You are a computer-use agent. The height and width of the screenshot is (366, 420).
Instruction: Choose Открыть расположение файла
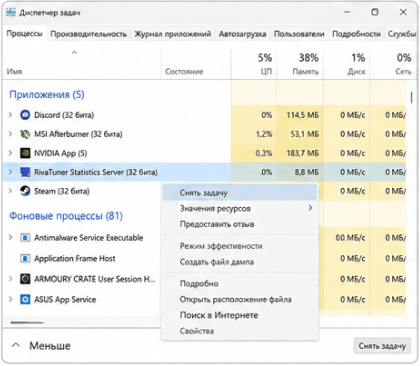[240, 299]
